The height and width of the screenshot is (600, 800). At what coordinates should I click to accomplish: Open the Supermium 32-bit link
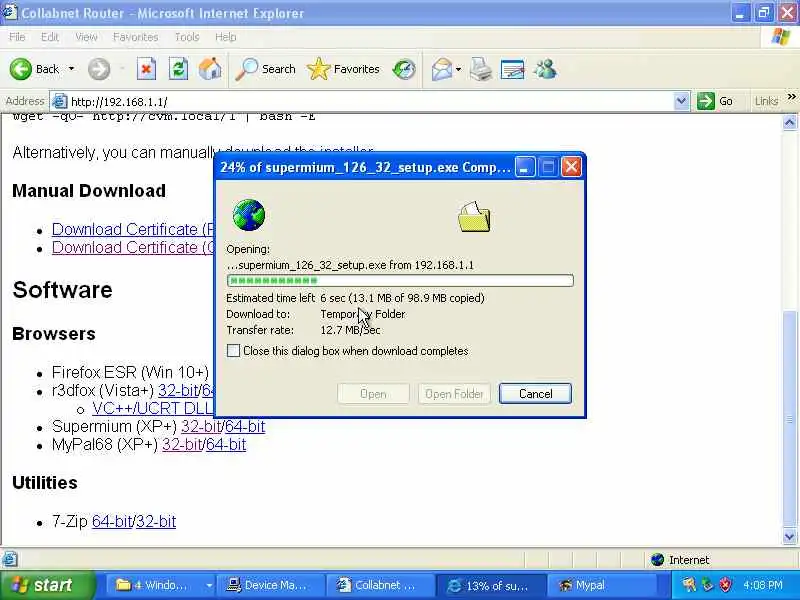coord(201,426)
